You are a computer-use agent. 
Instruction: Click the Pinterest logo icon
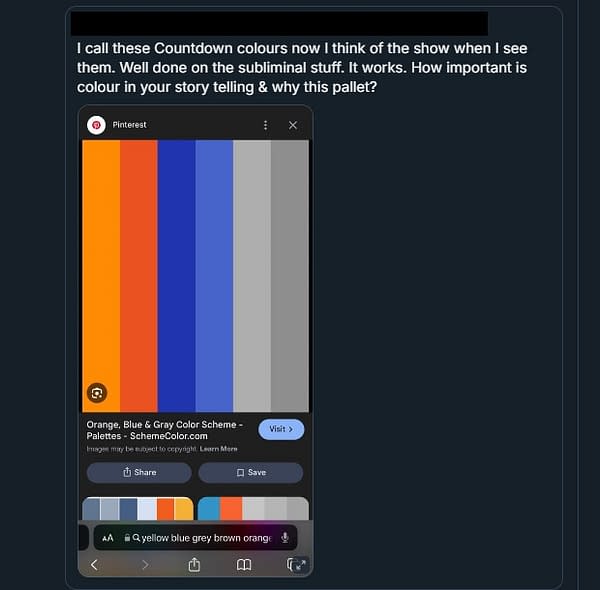click(x=96, y=125)
